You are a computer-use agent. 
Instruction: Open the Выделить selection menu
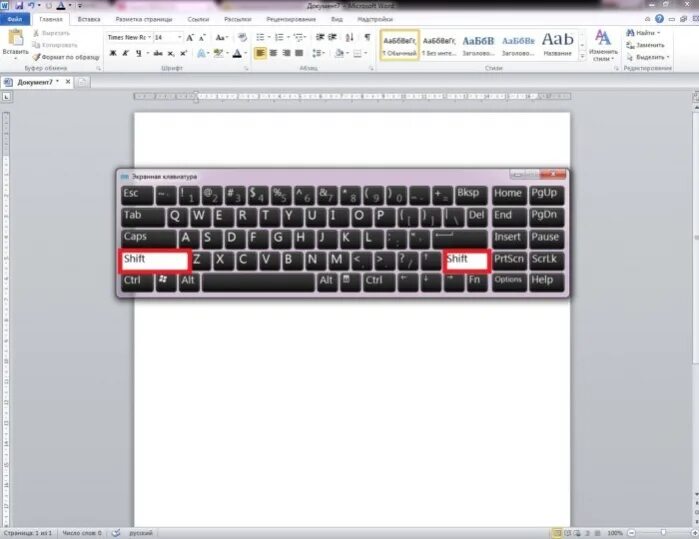(x=648, y=57)
